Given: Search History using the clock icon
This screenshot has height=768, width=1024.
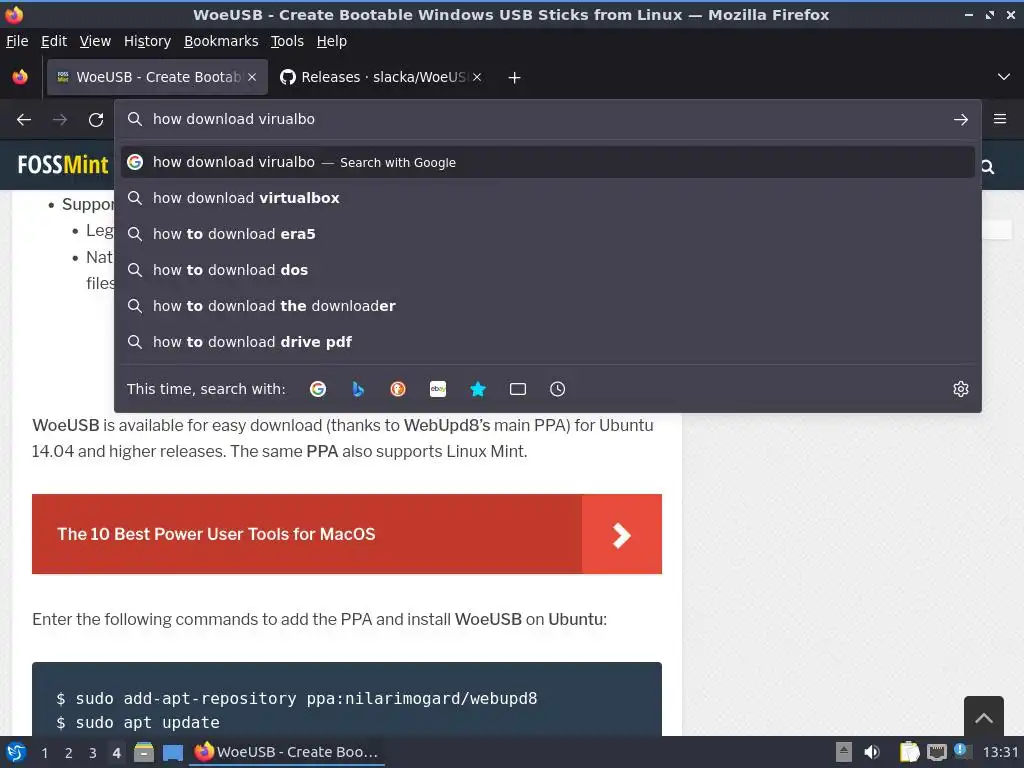Looking at the screenshot, I should 558,389.
